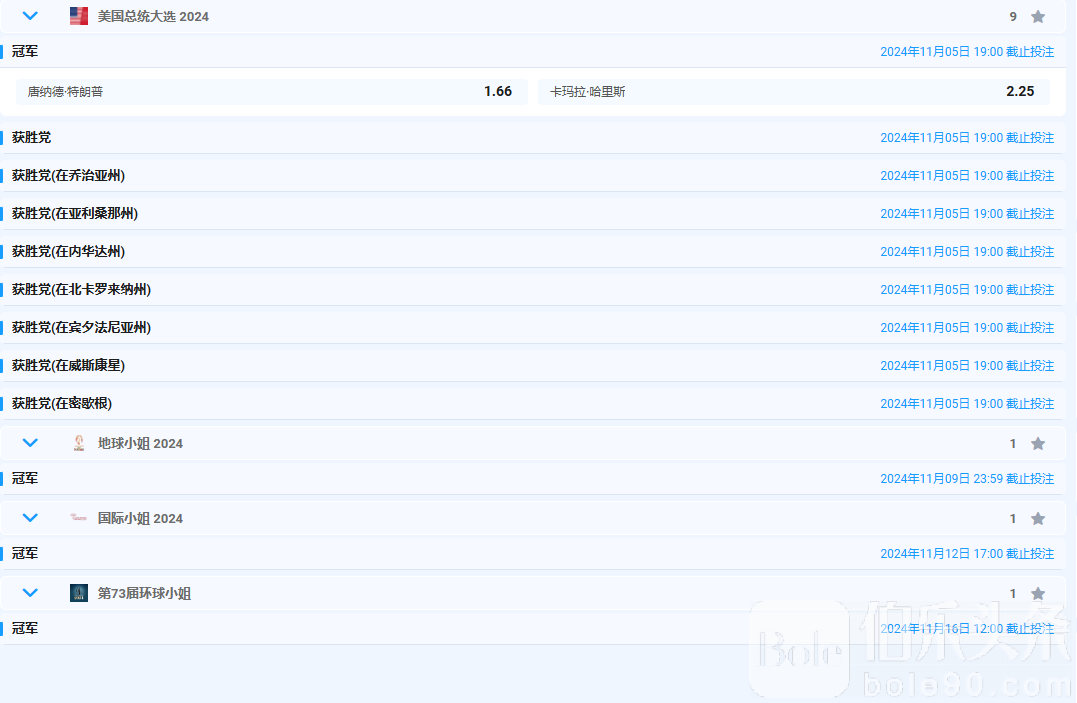The width and height of the screenshot is (1077, 703).
Task: Open 冠军 market under 美国总统大选 2024
Action: 533,52
